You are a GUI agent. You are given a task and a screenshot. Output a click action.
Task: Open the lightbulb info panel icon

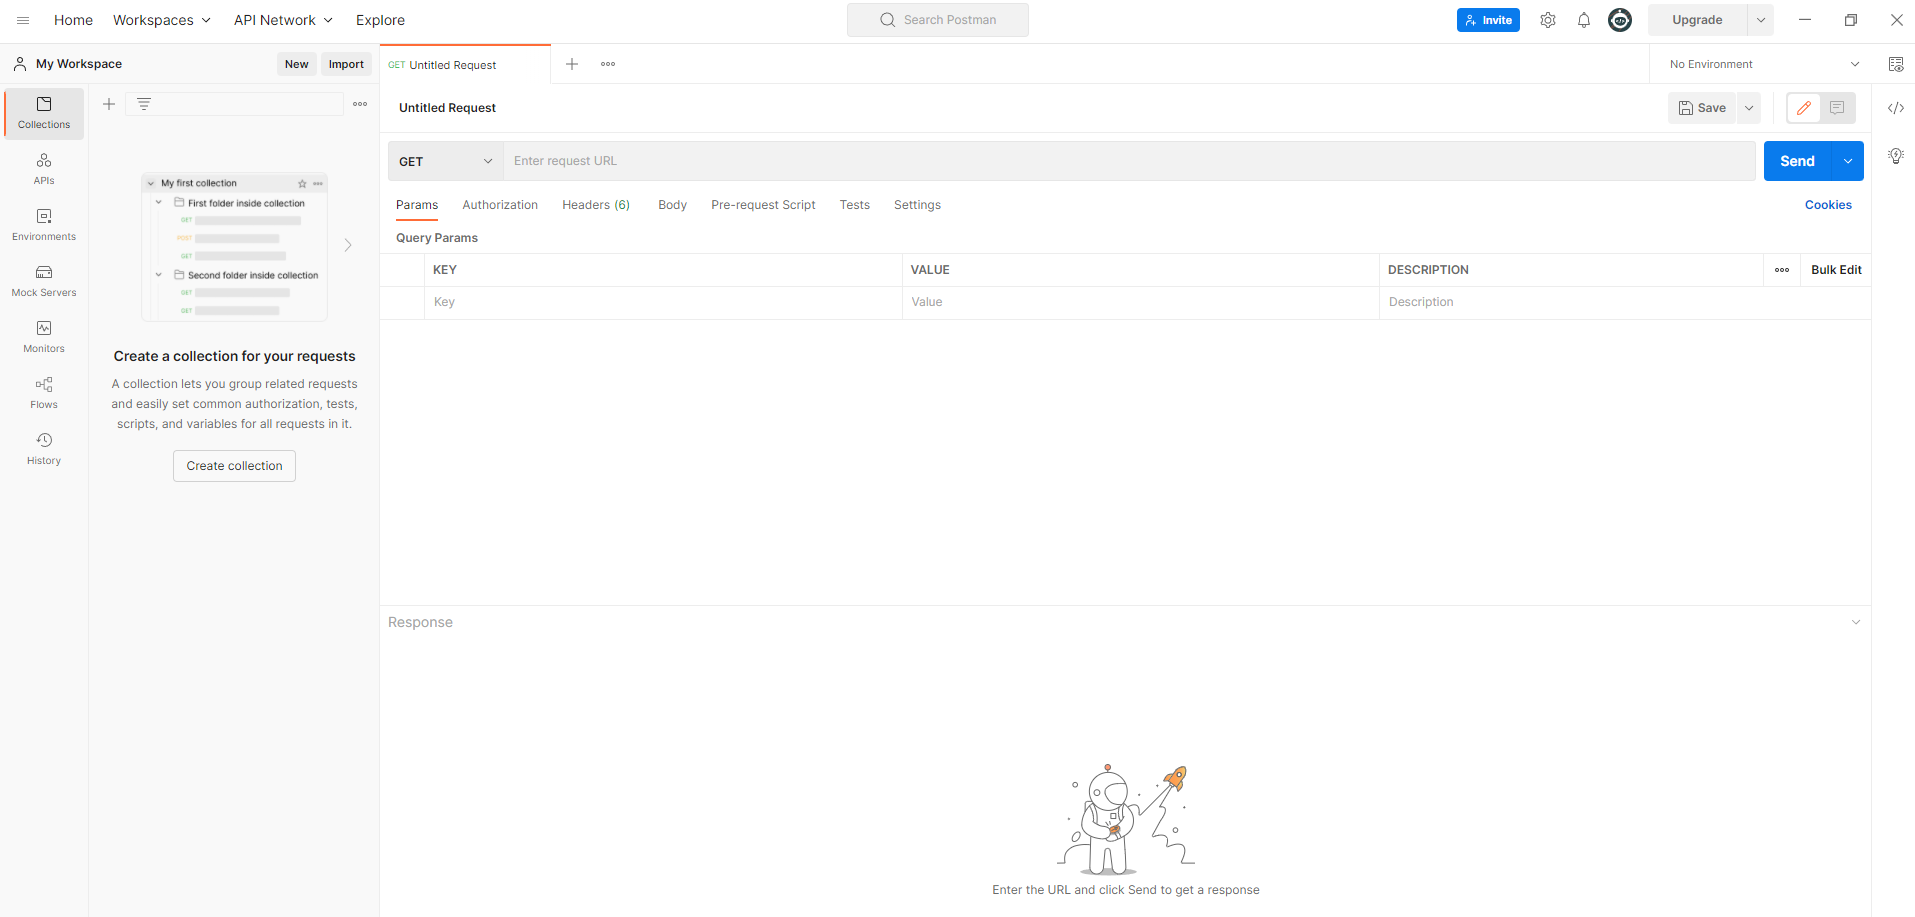[x=1896, y=156]
